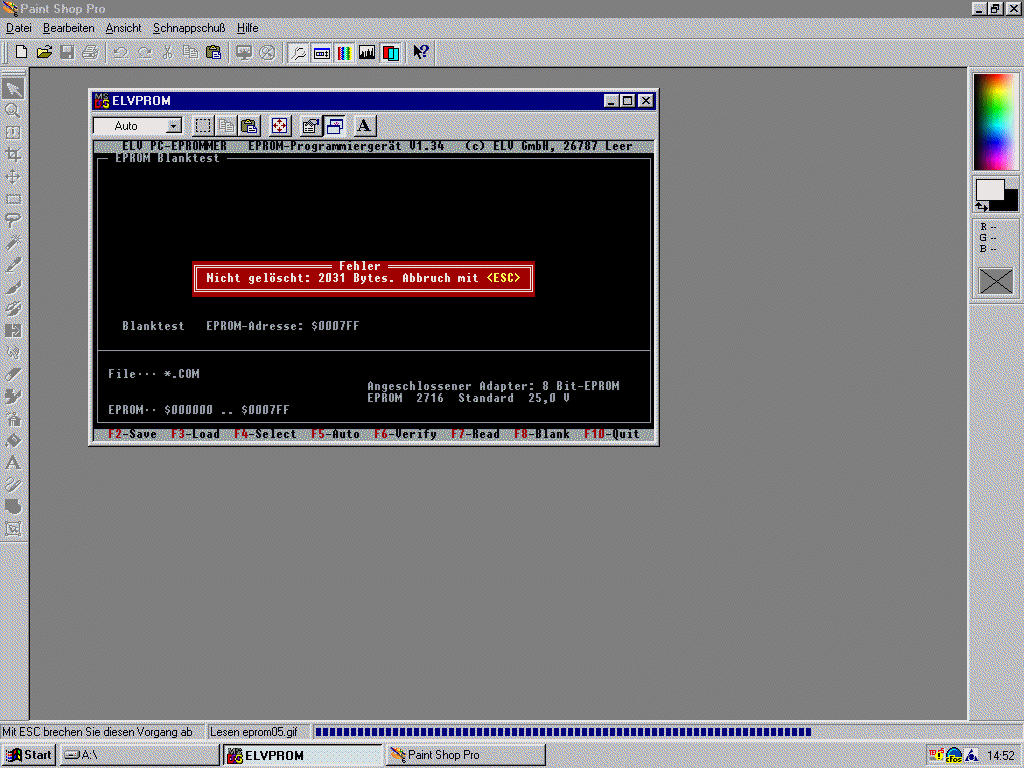This screenshot has width=1024, height=768.
Task: Swap foreground and background colors
Action: pyautogui.click(x=982, y=206)
